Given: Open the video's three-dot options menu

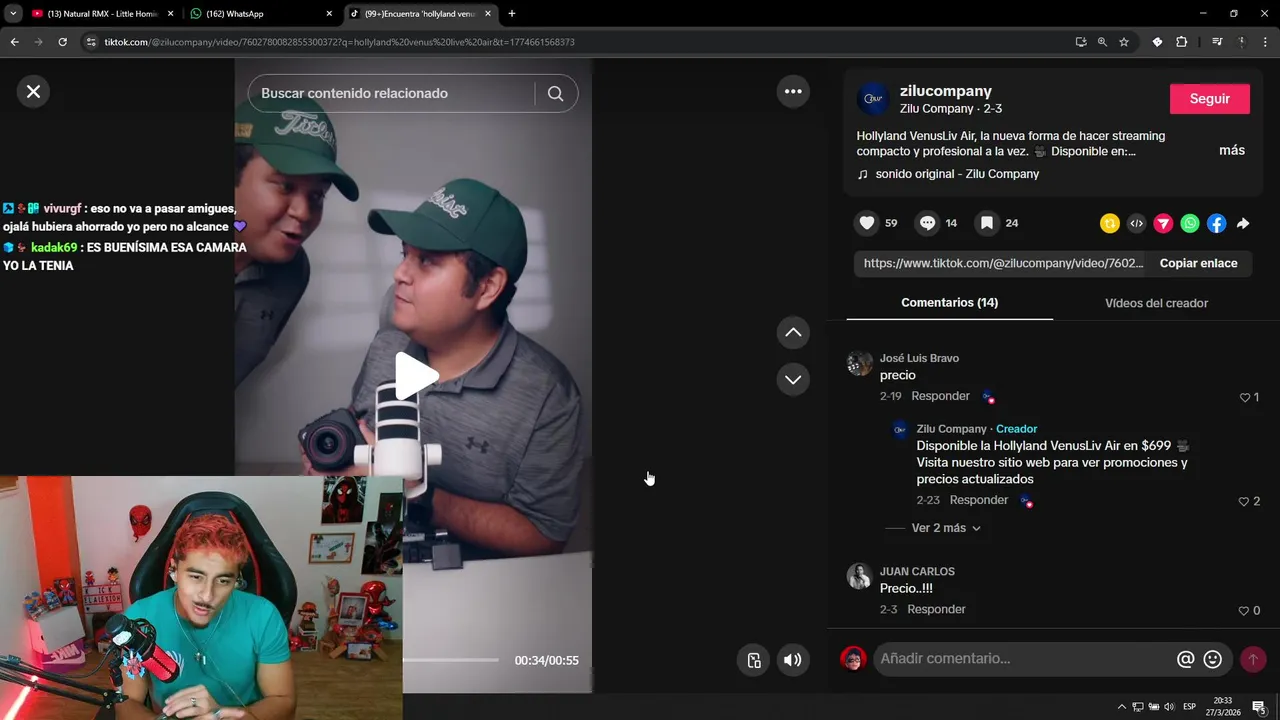Looking at the screenshot, I should point(793,91).
